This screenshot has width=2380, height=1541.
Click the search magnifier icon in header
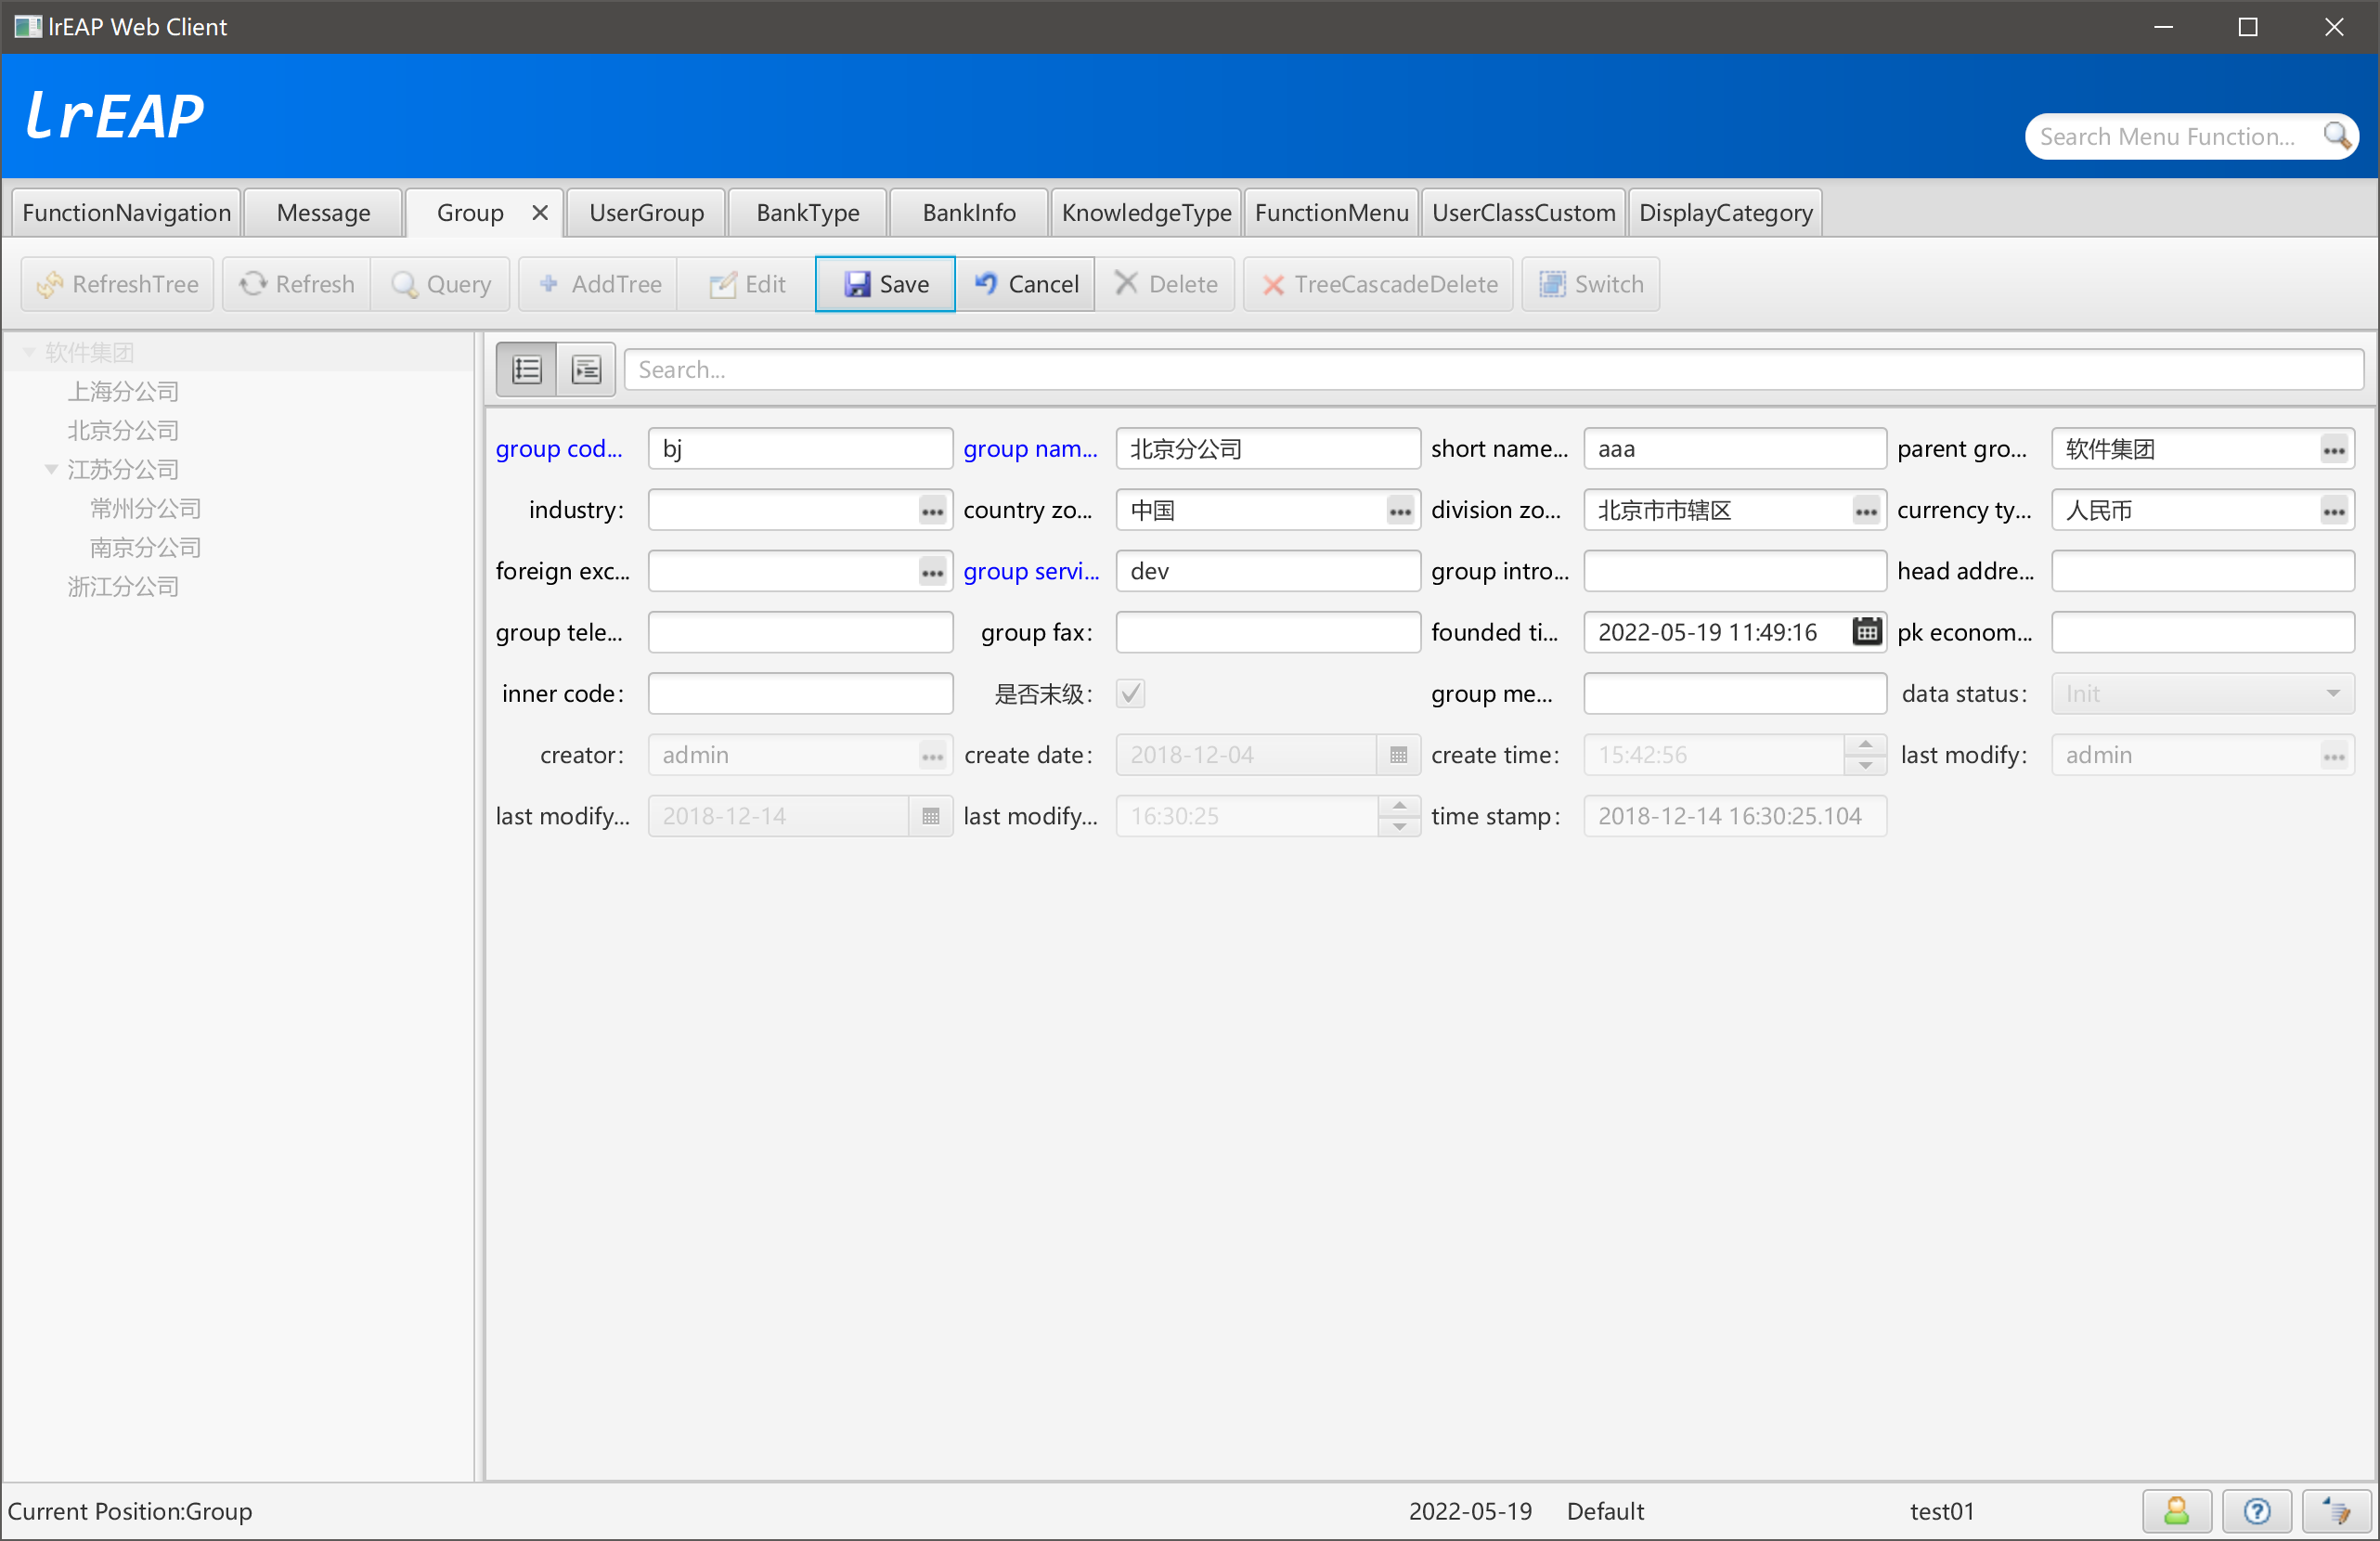coord(2337,136)
